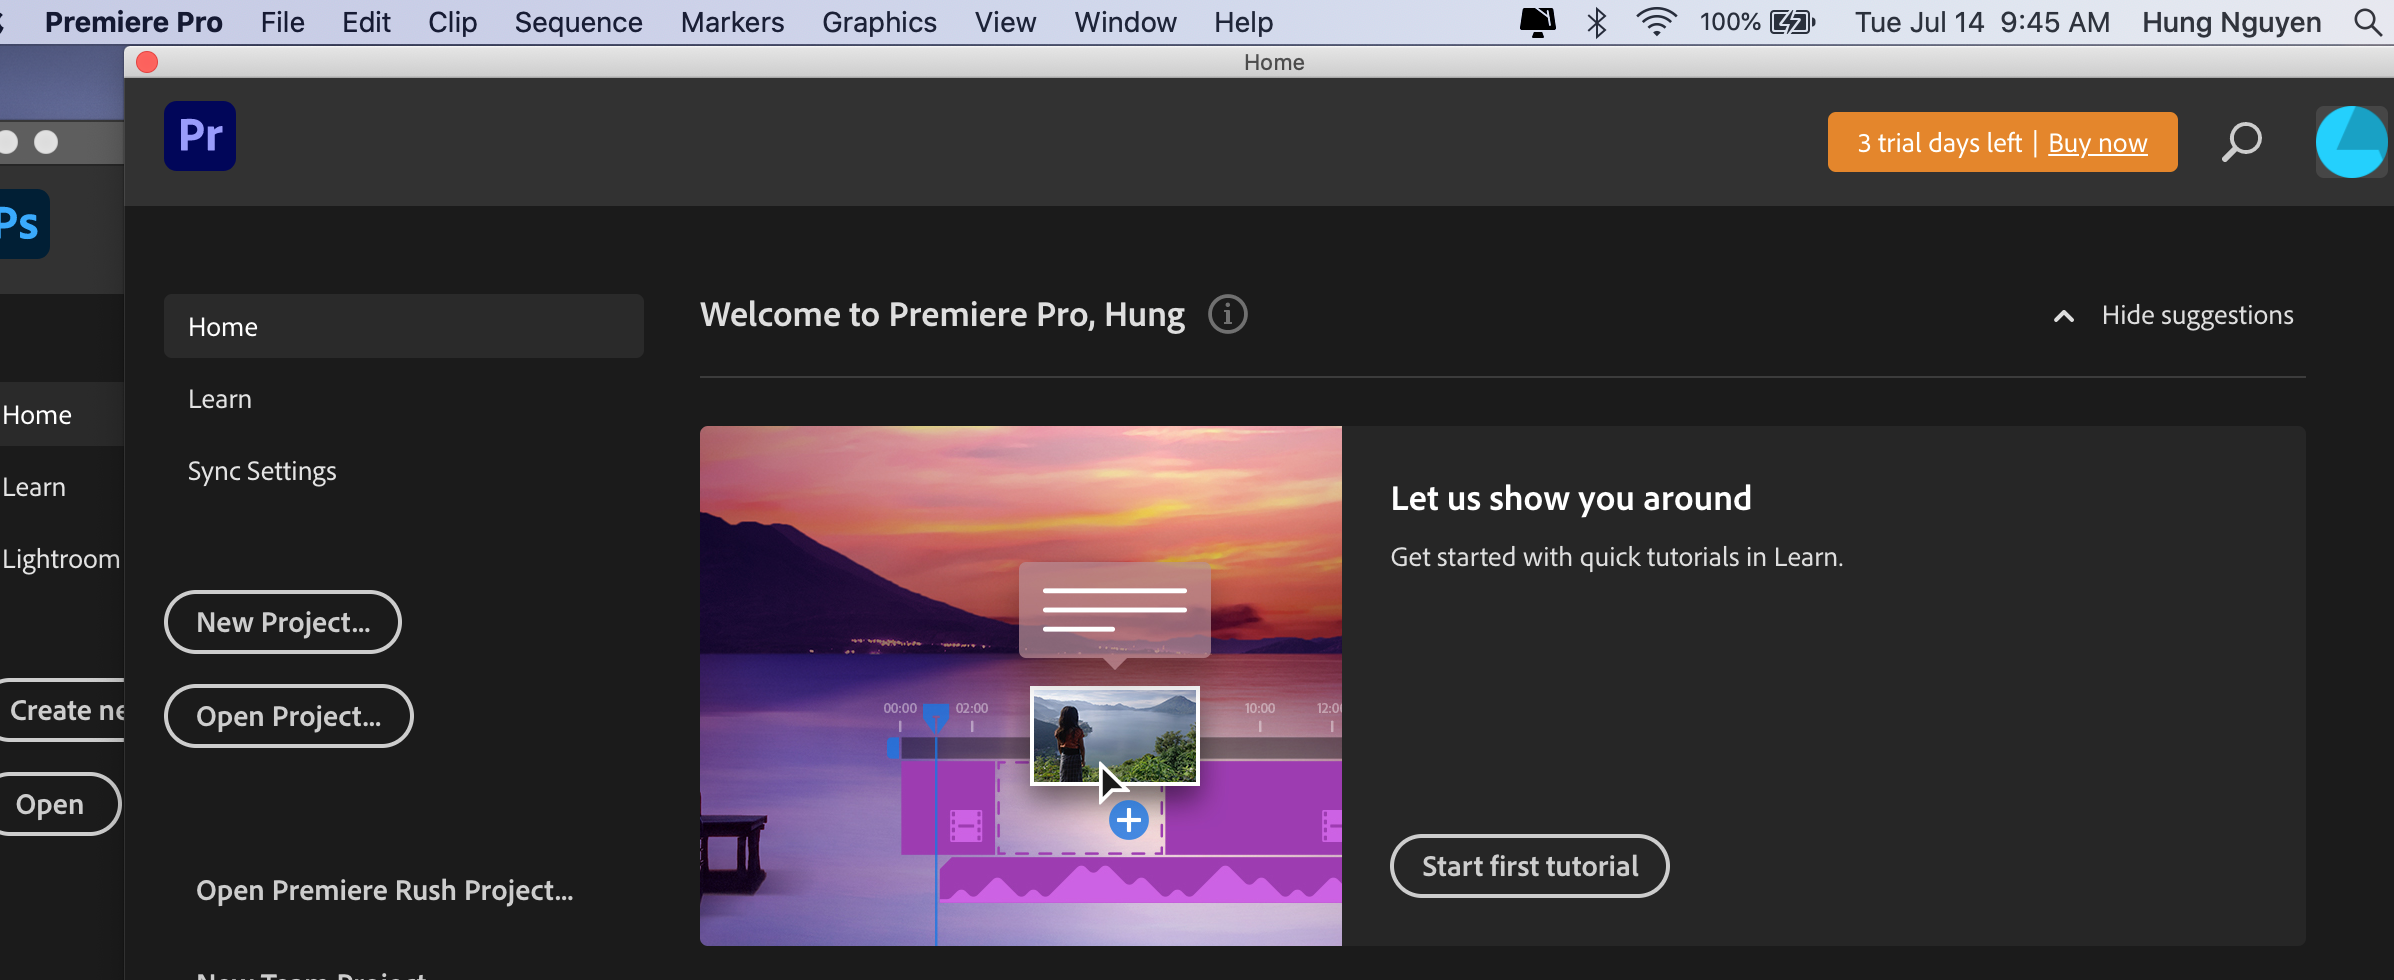Click the Open Project... button
Image resolution: width=2394 pixels, height=980 pixels.
point(288,716)
